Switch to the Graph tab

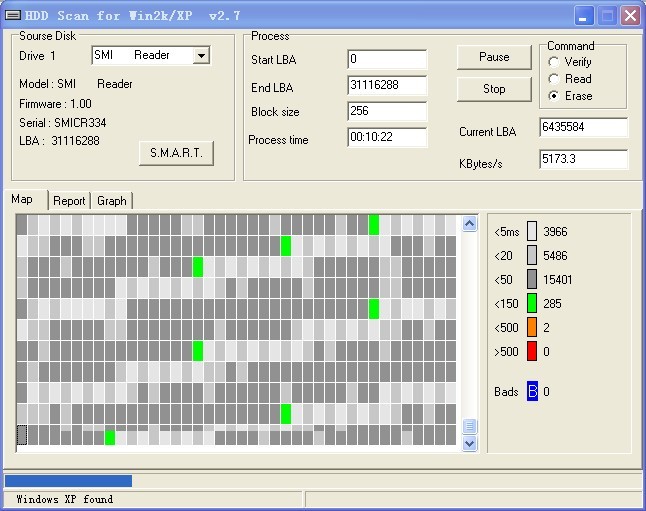click(x=112, y=201)
